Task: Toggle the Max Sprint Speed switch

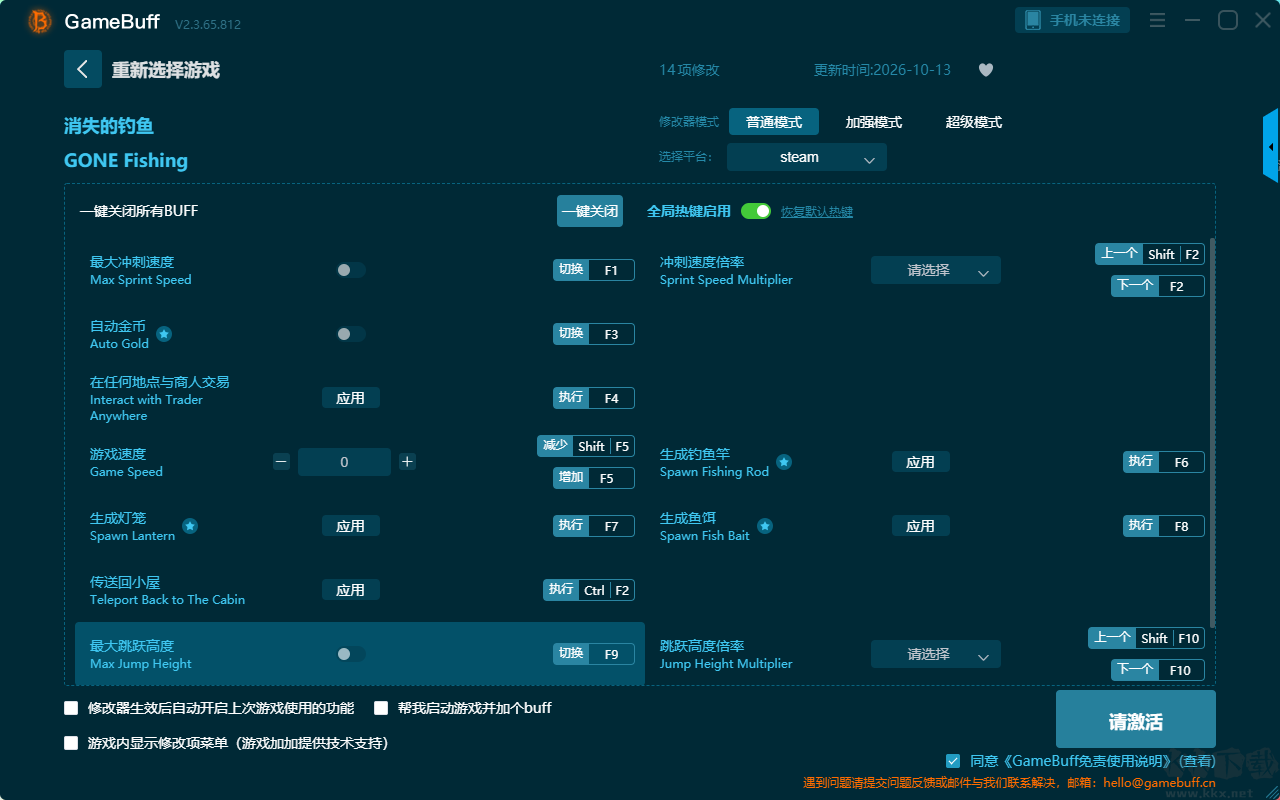Action: 351,270
